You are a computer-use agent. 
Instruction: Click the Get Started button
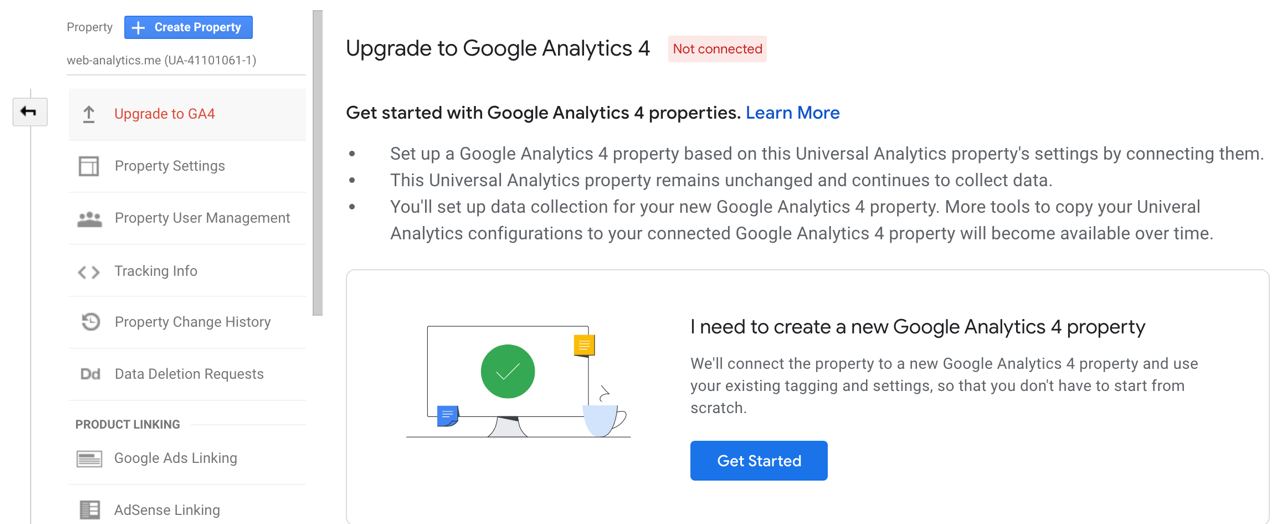(758, 461)
